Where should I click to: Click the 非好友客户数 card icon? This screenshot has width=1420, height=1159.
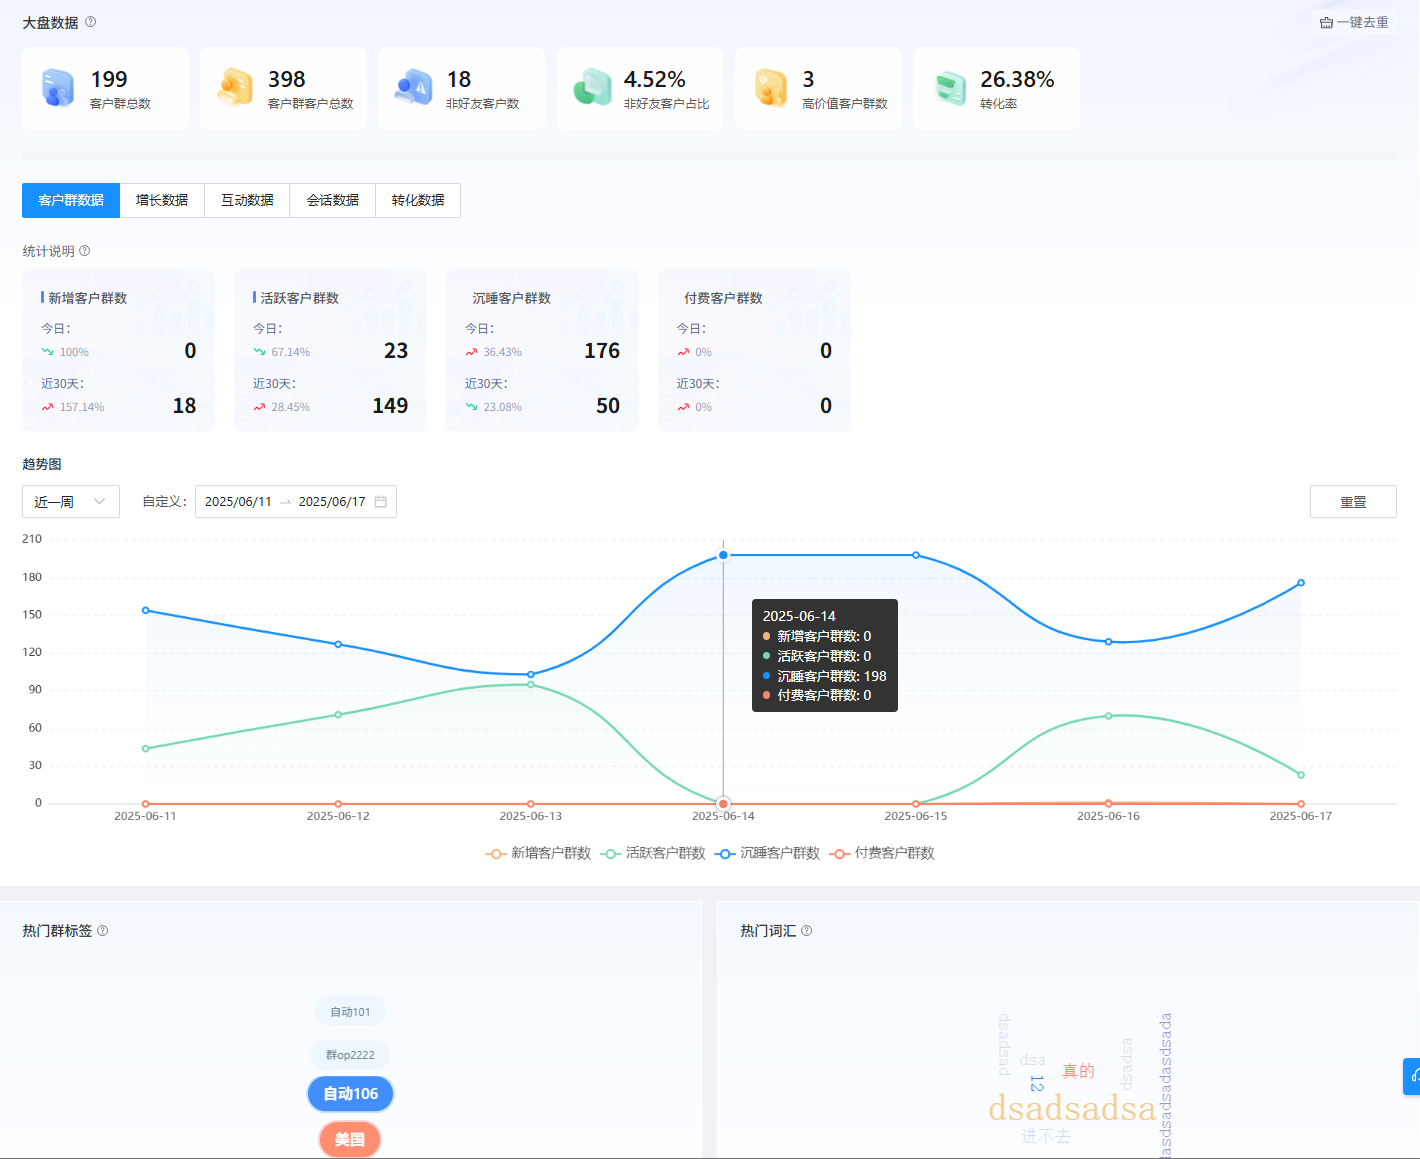(x=413, y=88)
